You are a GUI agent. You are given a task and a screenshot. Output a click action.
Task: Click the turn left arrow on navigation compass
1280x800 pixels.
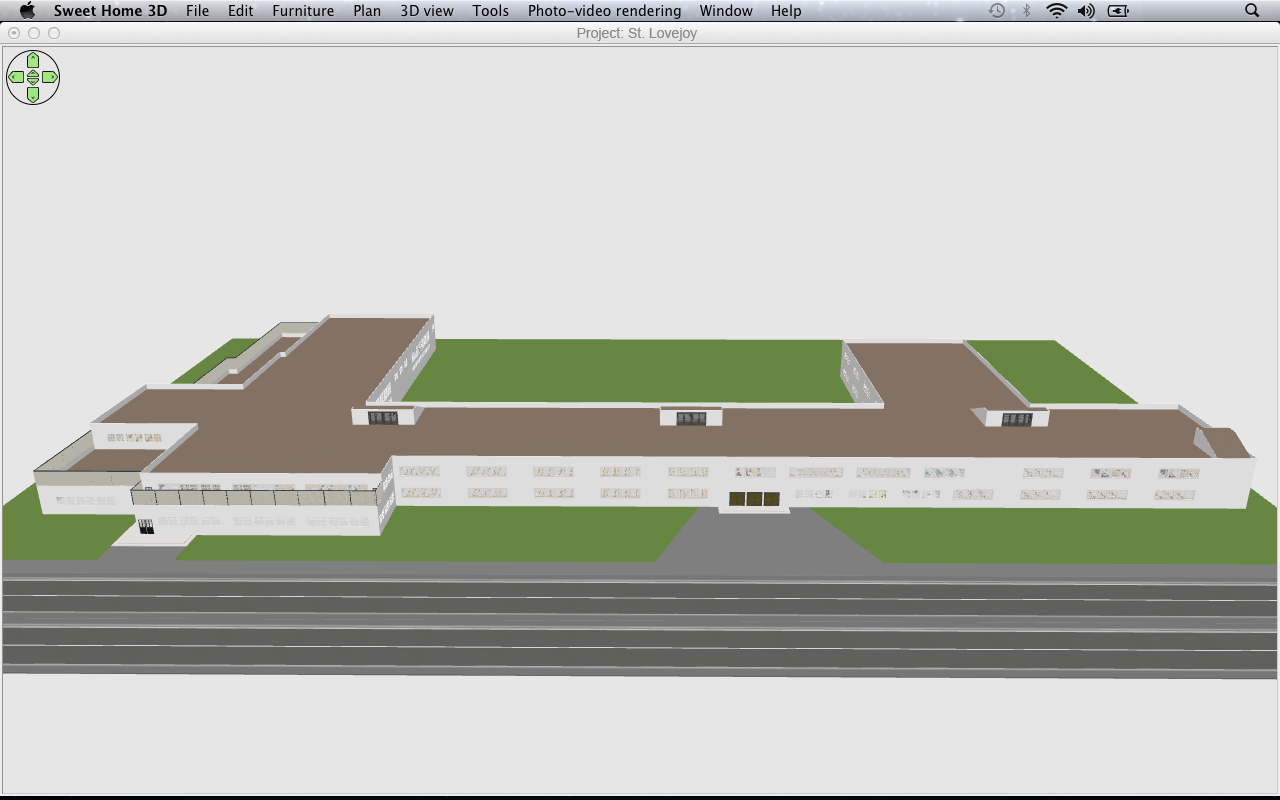coord(16,77)
